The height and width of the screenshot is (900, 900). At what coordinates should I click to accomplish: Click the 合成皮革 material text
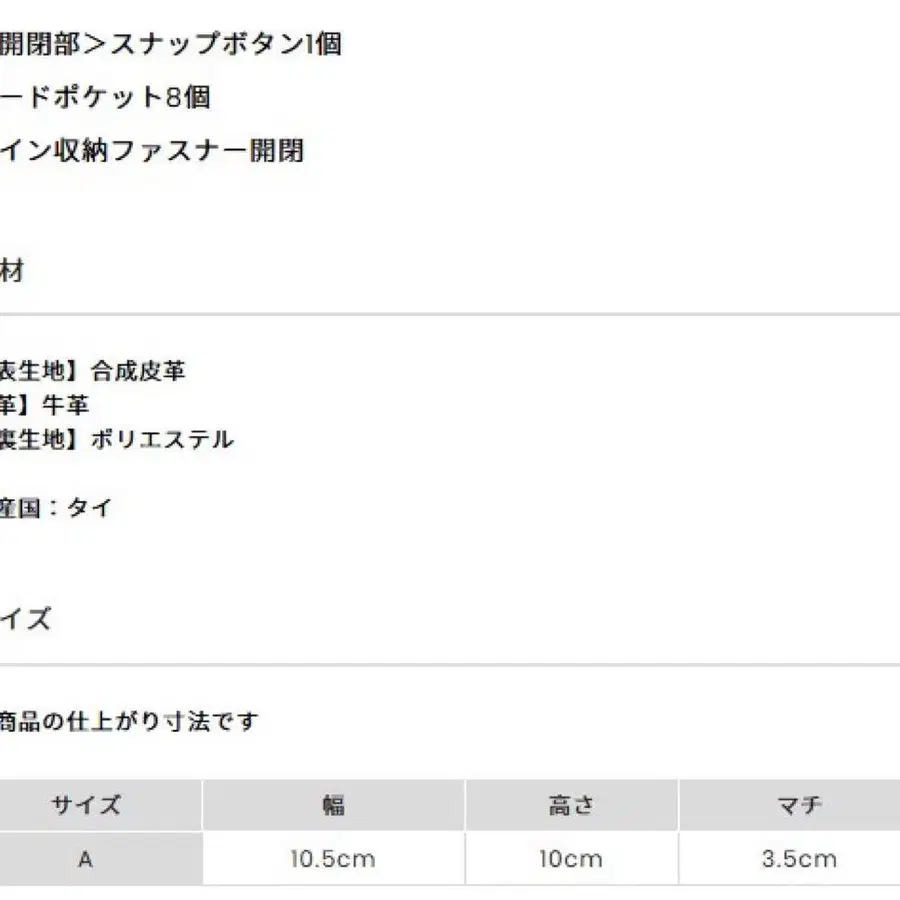(x=138, y=371)
